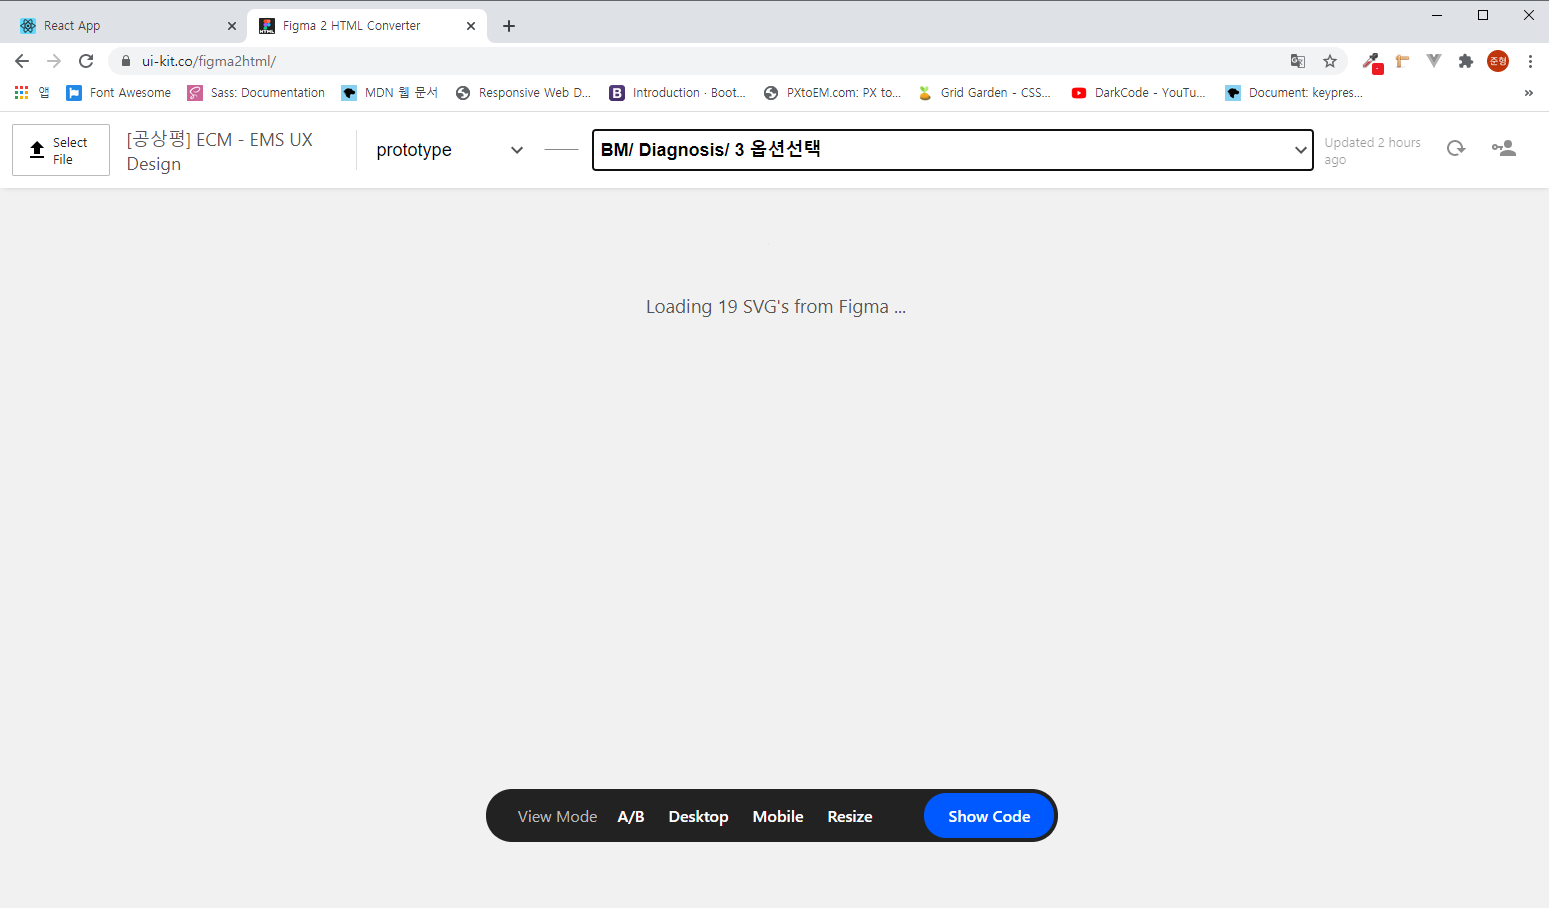Open the prototype page dropdown
The width and height of the screenshot is (1549, 908).
pyautogui.click(x=449, y=150)
